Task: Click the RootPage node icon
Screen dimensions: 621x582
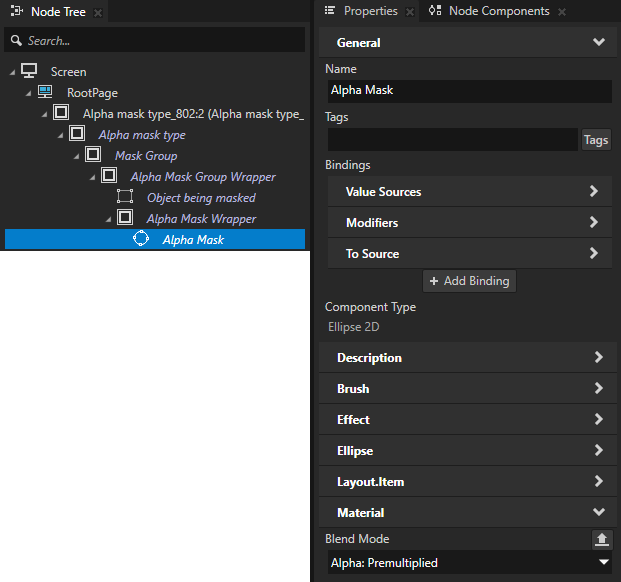Action: 45,92
